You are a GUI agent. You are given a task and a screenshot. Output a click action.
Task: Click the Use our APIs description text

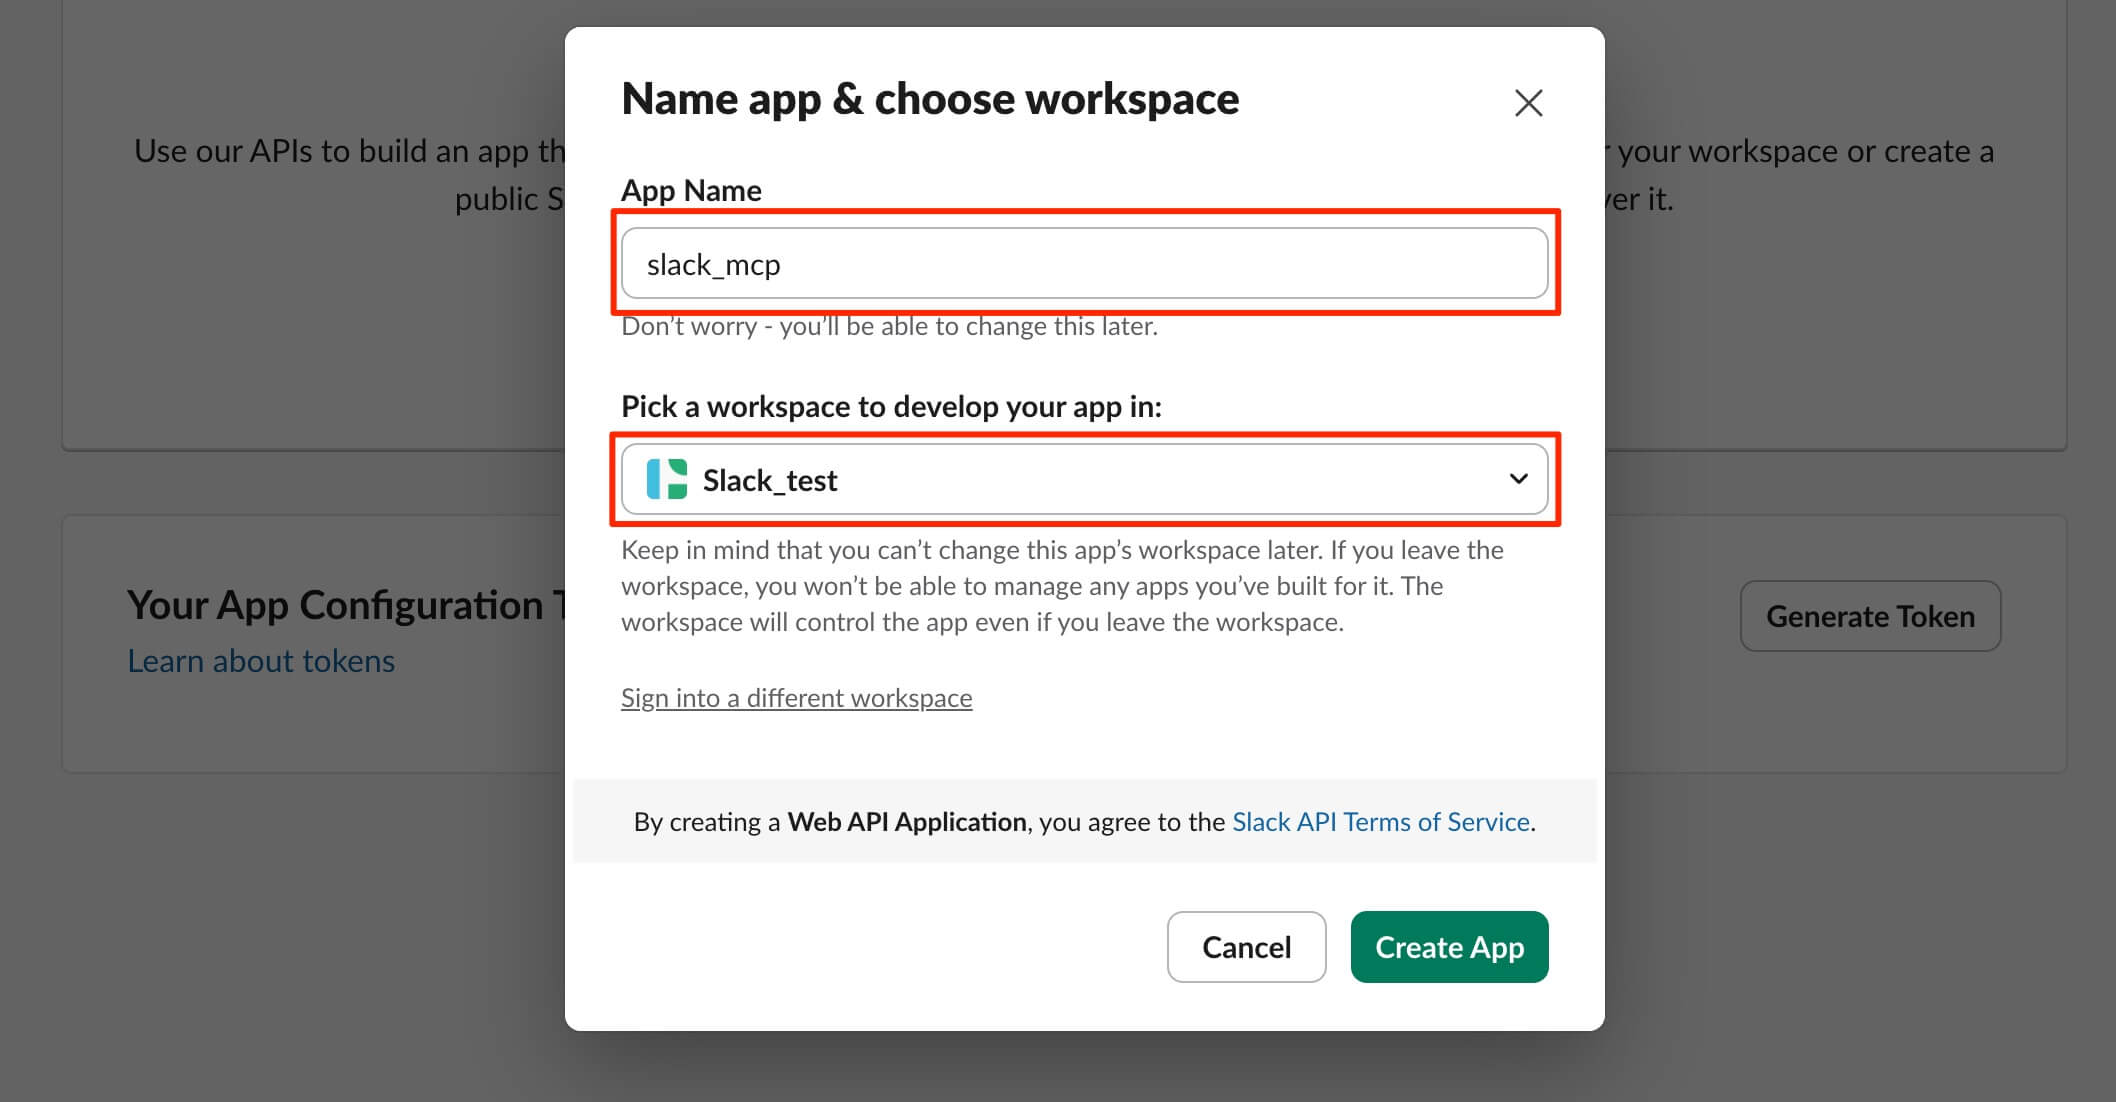[350, 152]
